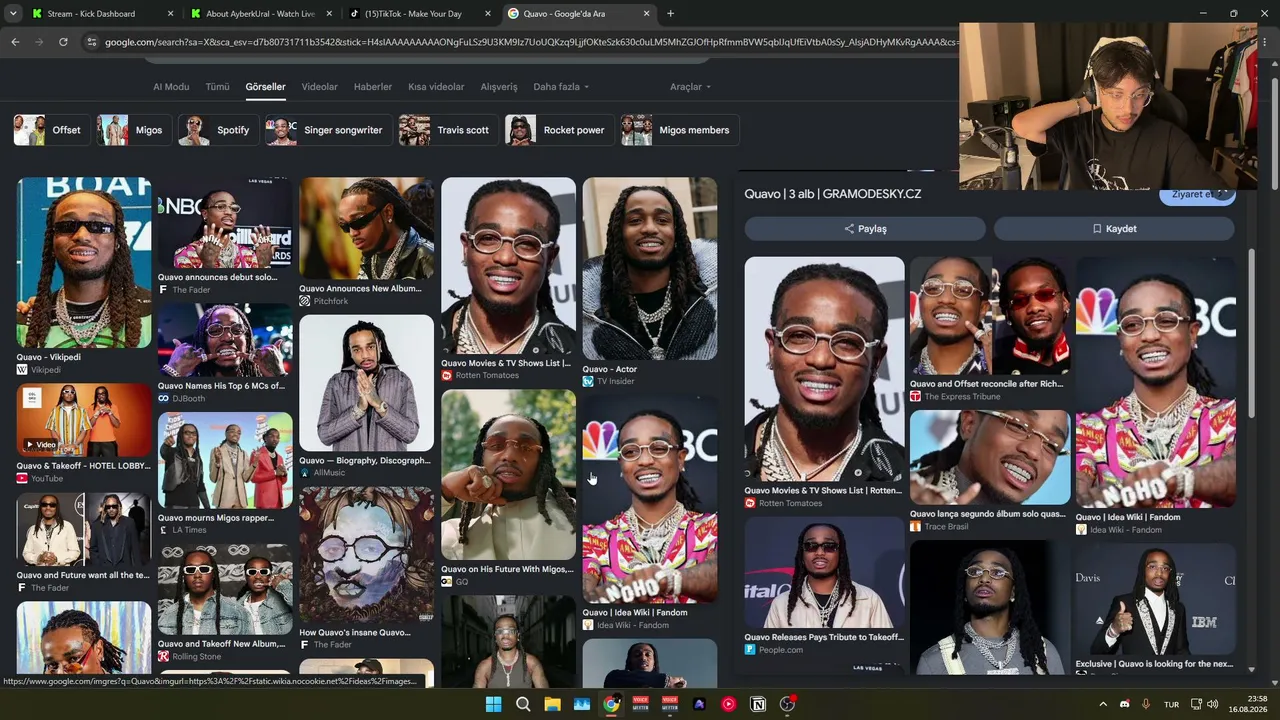Click the microphone icon in system tray
Viewport: 1280px width, 720px height.
[x=1146, y=704]
